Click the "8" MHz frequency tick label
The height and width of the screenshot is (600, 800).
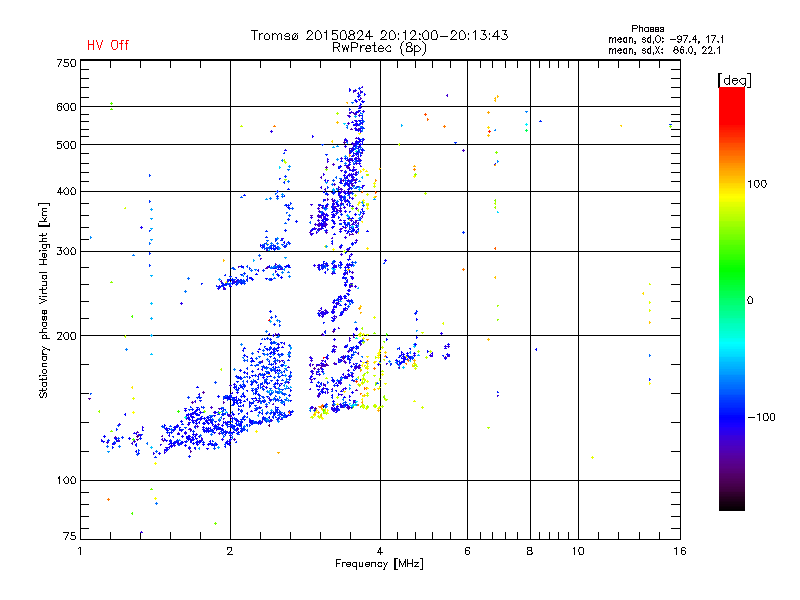[x=530, y=551]
